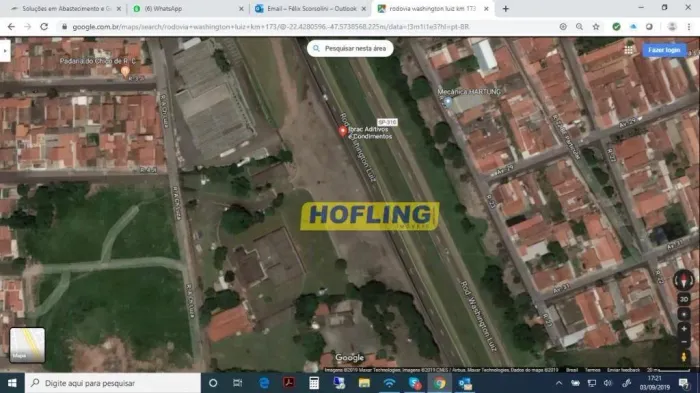Open Calculator from taskbar
The width and height of the screenshot is (700, 393).
[314, 383]
